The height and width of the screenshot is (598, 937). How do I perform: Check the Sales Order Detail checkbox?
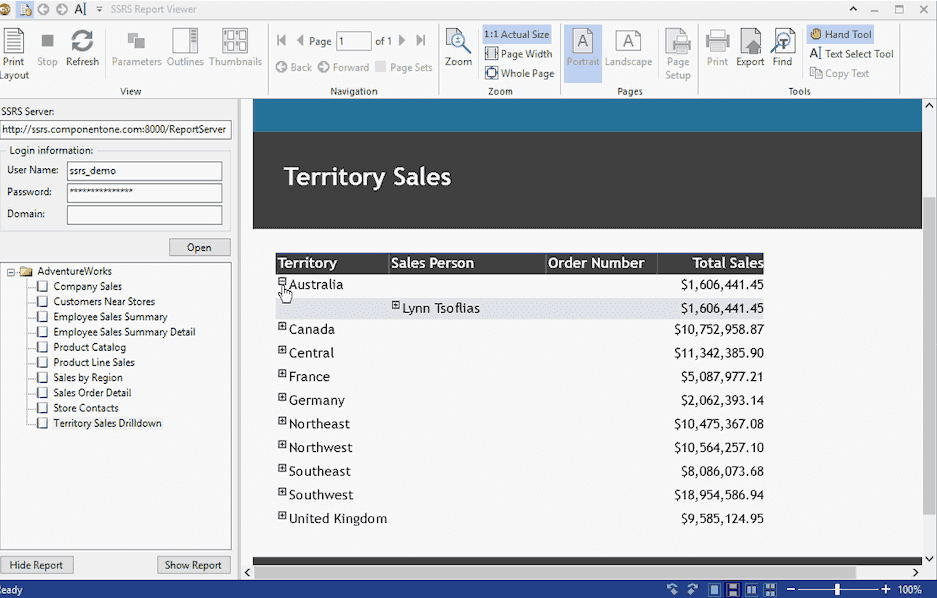(42, 392)
